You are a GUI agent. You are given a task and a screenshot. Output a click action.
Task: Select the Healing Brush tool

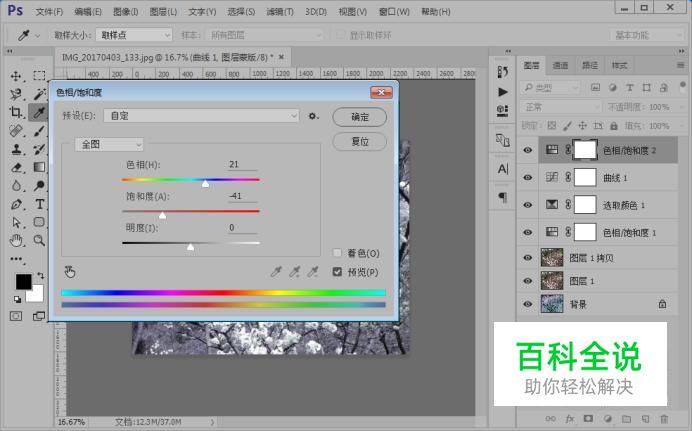pos(16,131)
